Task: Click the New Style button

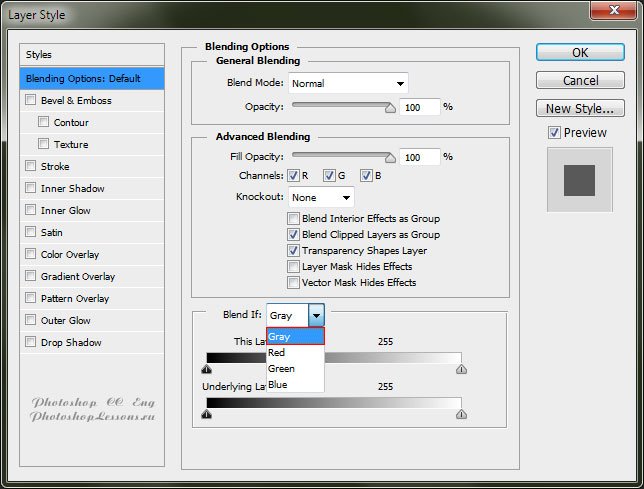Action: pyautogui.click(x=580, y=109)
